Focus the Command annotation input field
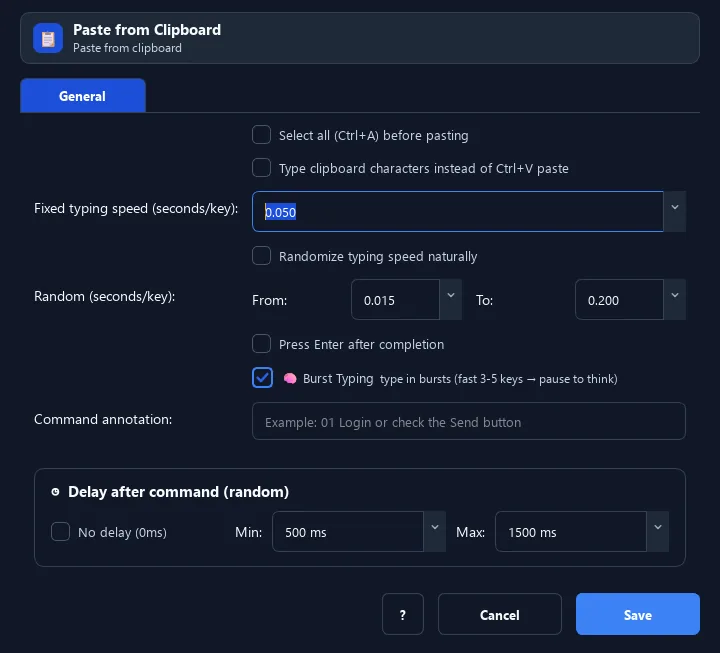 [x=469, y=421]
